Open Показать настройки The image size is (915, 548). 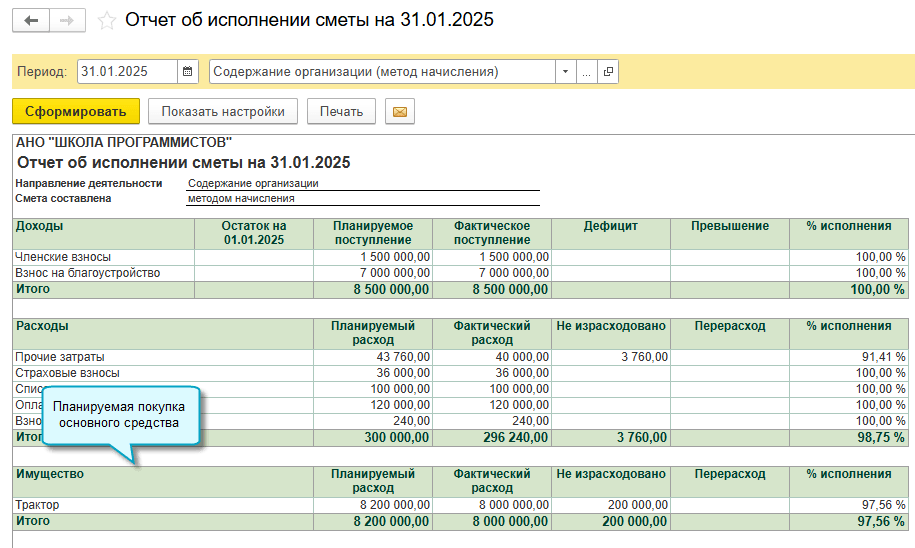point(223,111)
